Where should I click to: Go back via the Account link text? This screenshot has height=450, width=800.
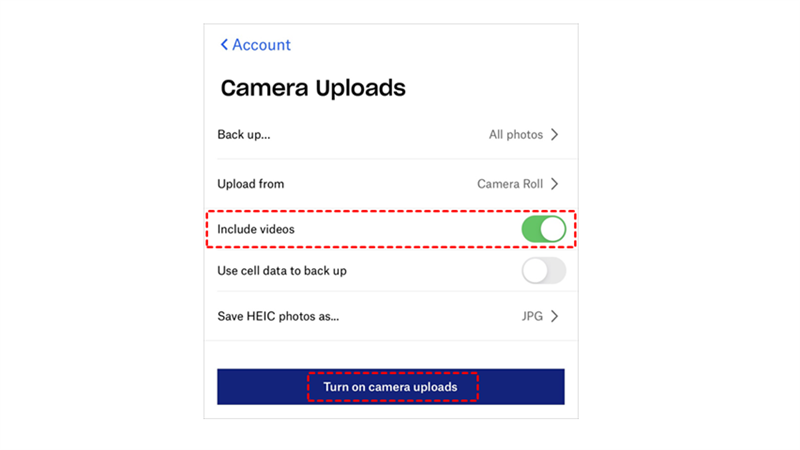coord(261,45)
